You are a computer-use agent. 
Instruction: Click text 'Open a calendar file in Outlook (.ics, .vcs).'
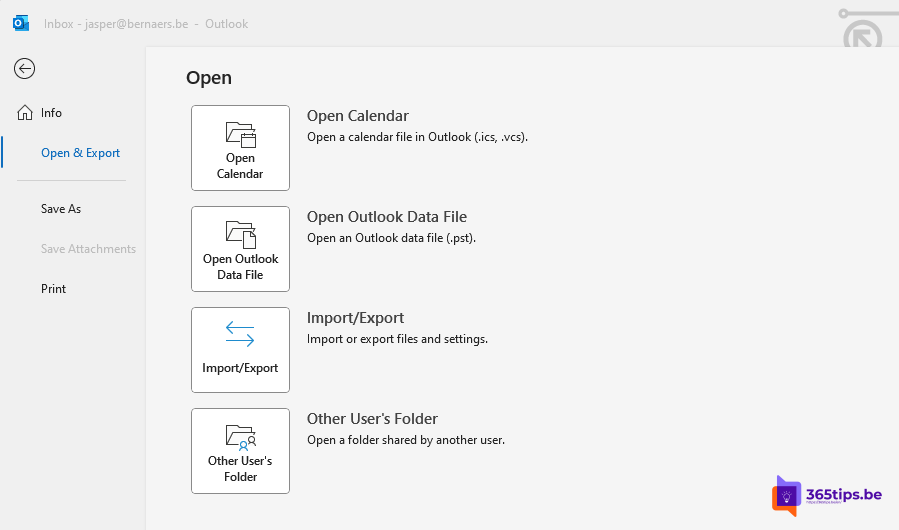pos(417,137)
